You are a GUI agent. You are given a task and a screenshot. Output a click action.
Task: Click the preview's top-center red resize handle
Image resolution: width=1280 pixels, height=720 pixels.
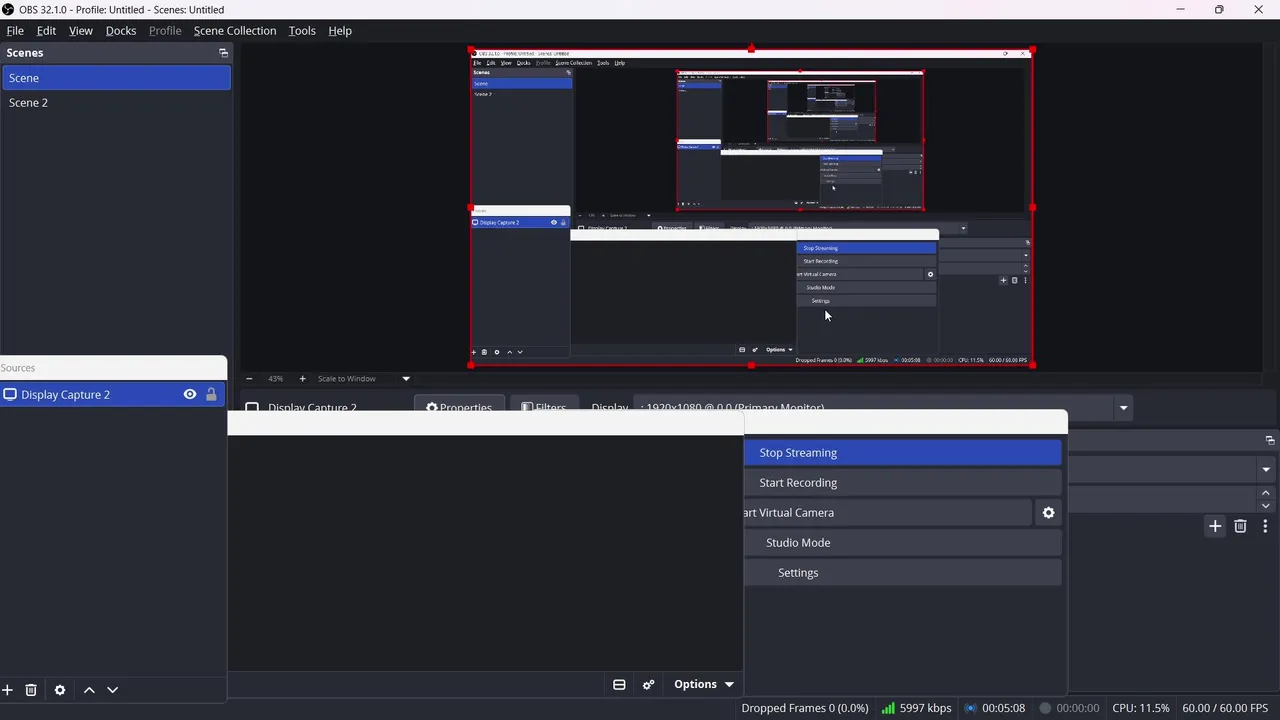click(x=751, y=49)
